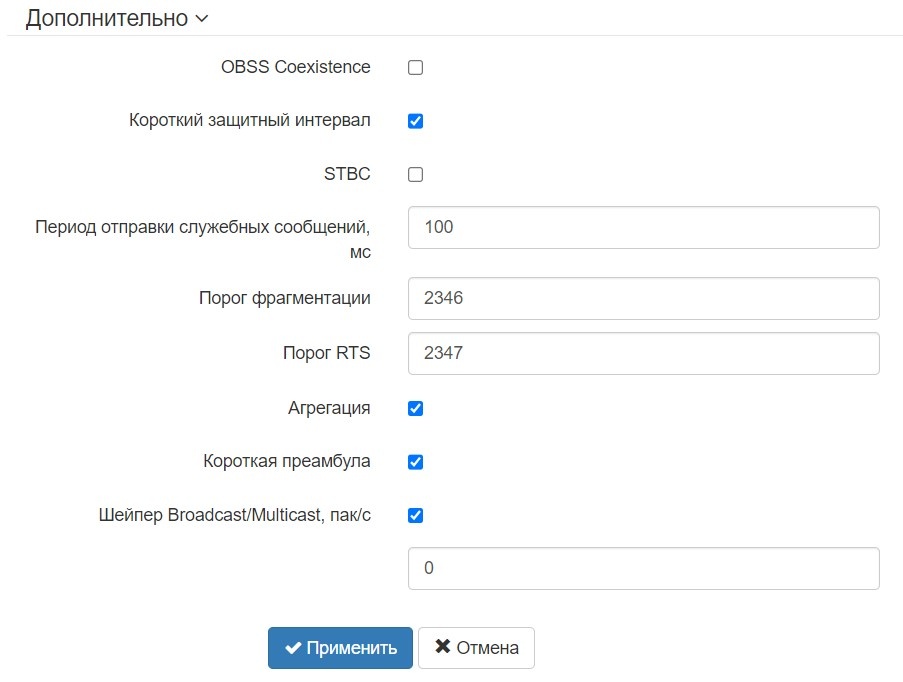Click the X icon on Отмена
This screenshot has height=682, width=903.
[443, 647]
